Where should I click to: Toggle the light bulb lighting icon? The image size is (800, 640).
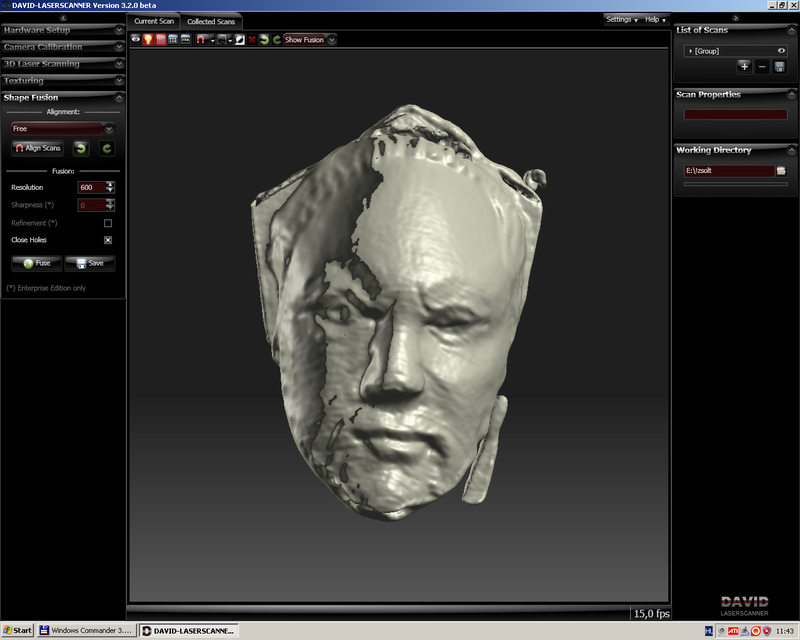148,40
